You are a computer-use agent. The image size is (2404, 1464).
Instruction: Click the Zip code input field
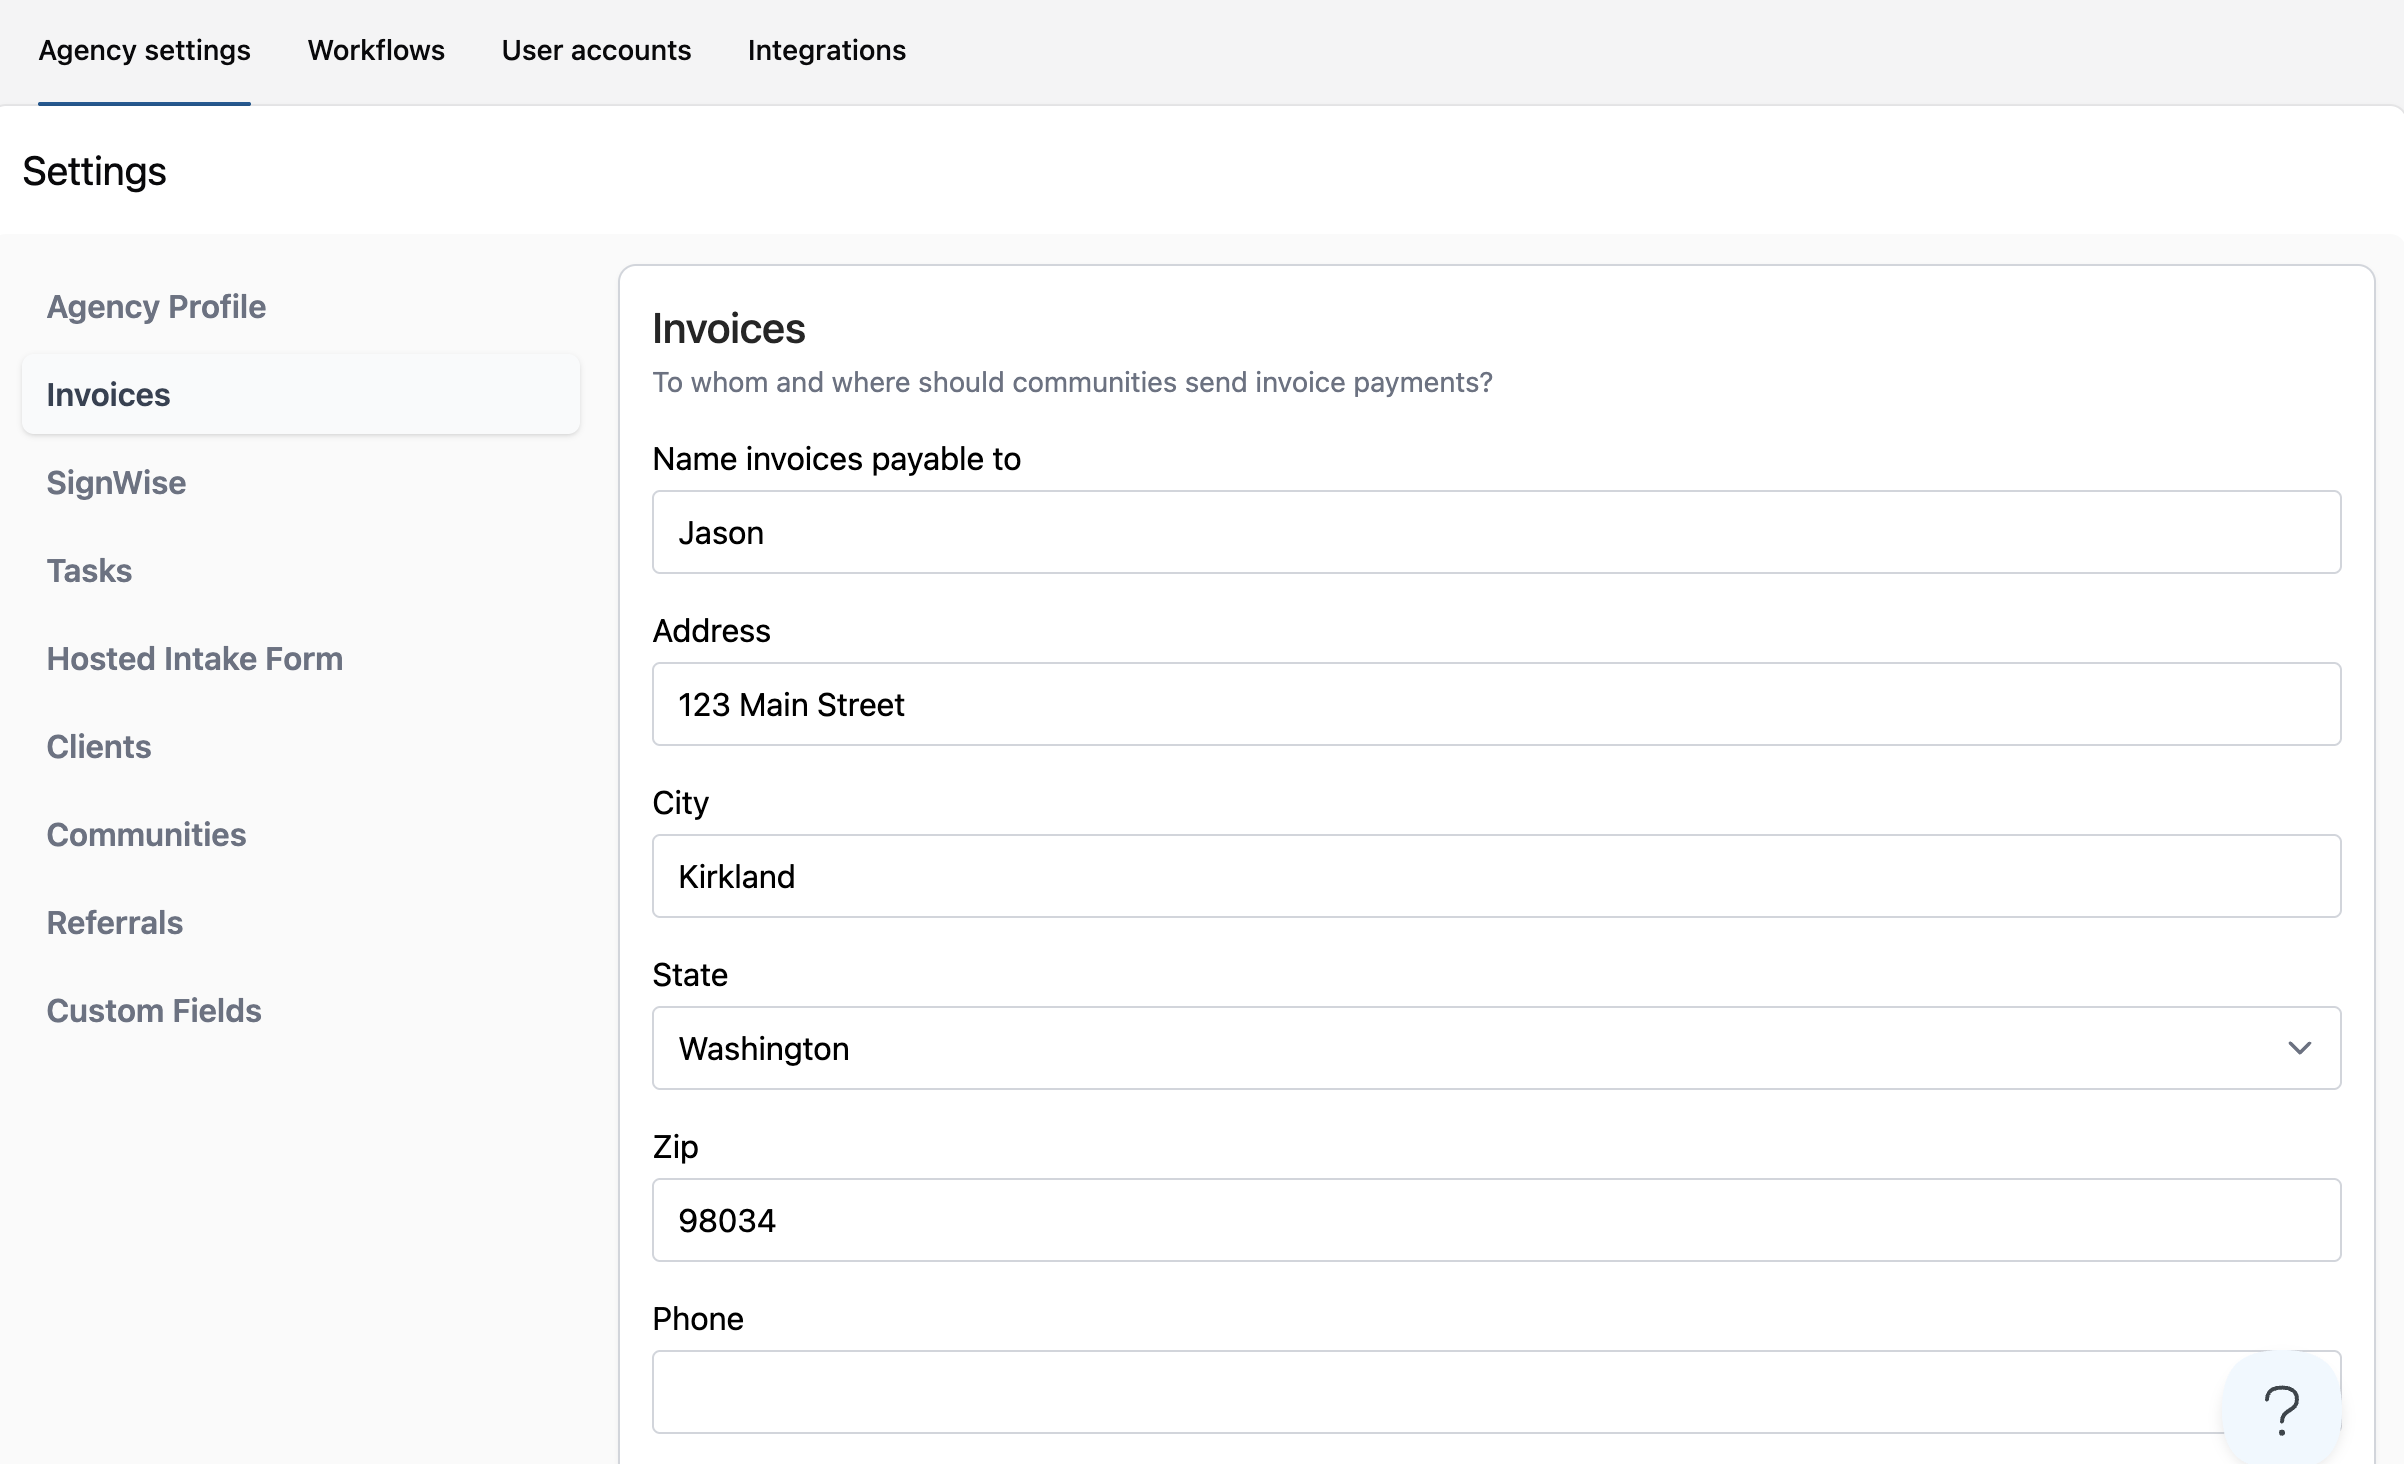point(1496,1220)
